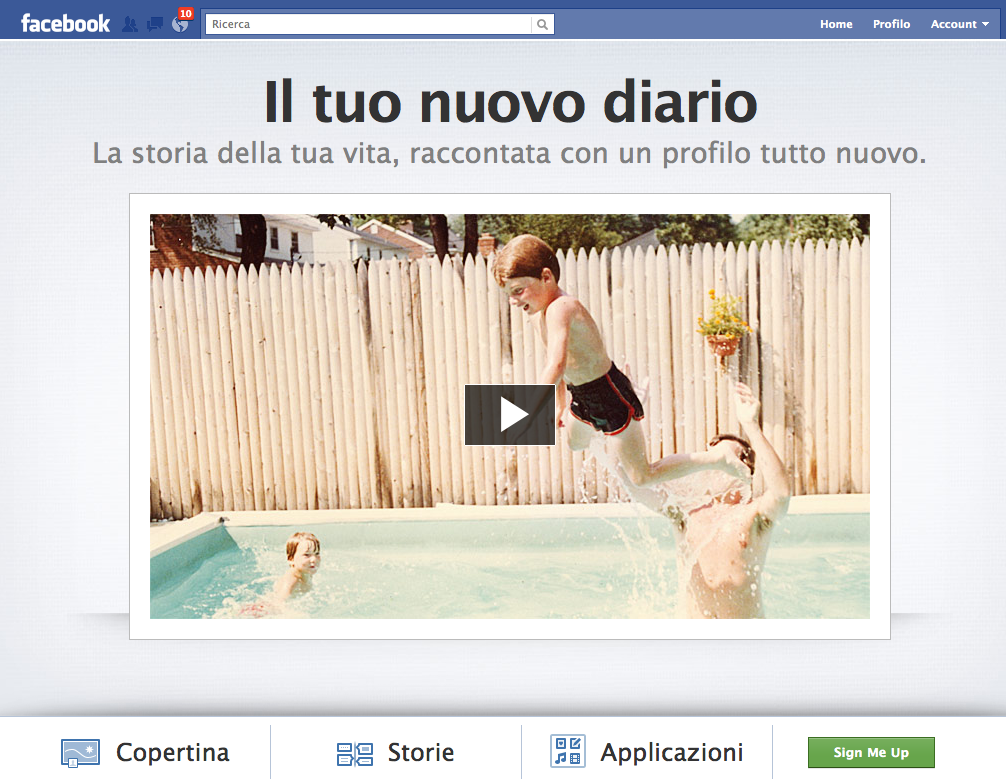Click the red notification badge showing 10

coord(185,14)
